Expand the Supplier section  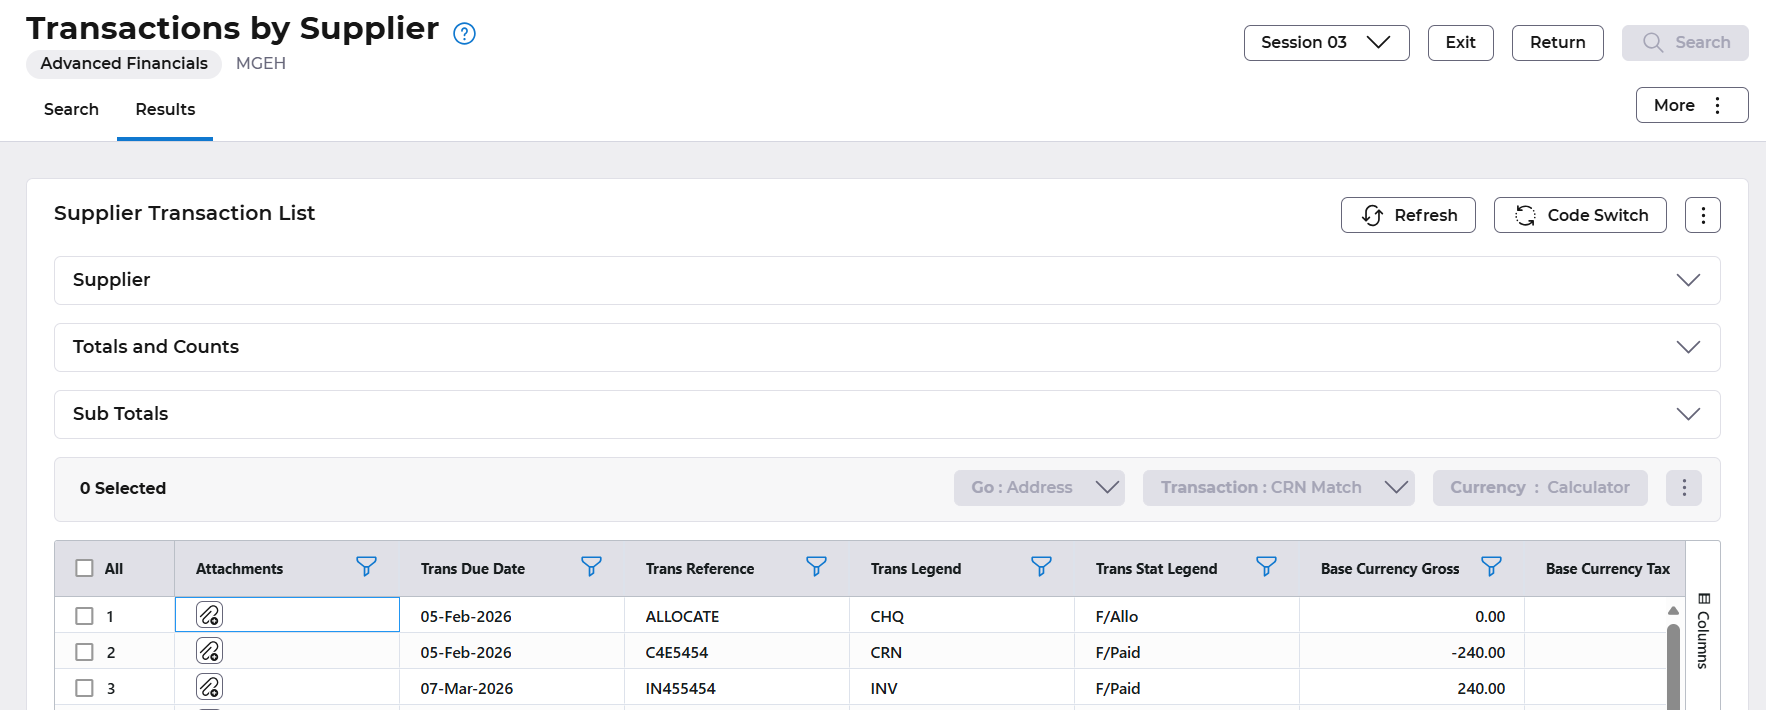[1687, 280]
